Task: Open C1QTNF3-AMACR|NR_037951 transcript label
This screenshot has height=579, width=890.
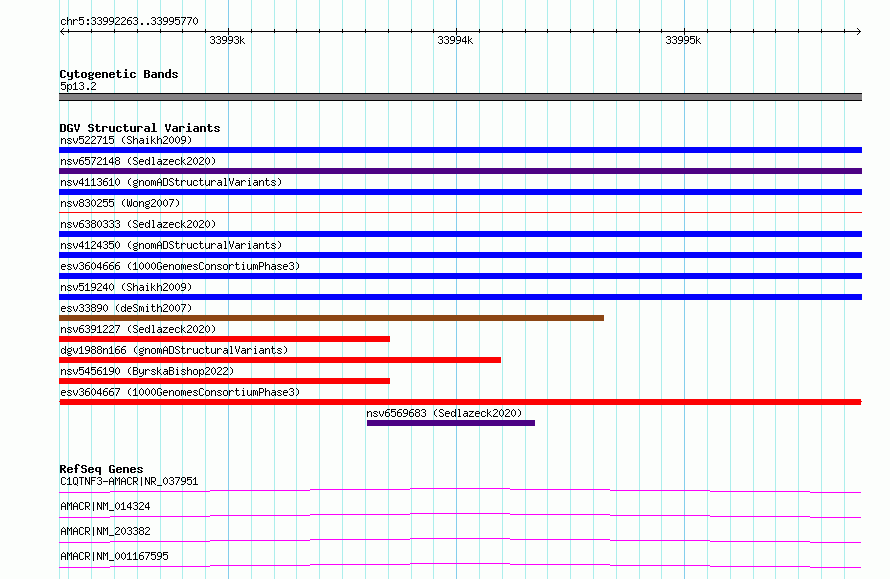Action: click(x=129, y=481)
